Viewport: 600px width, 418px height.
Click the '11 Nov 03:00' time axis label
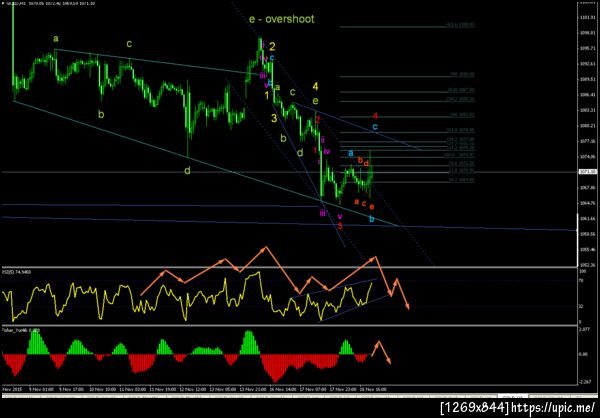(131, 389)
